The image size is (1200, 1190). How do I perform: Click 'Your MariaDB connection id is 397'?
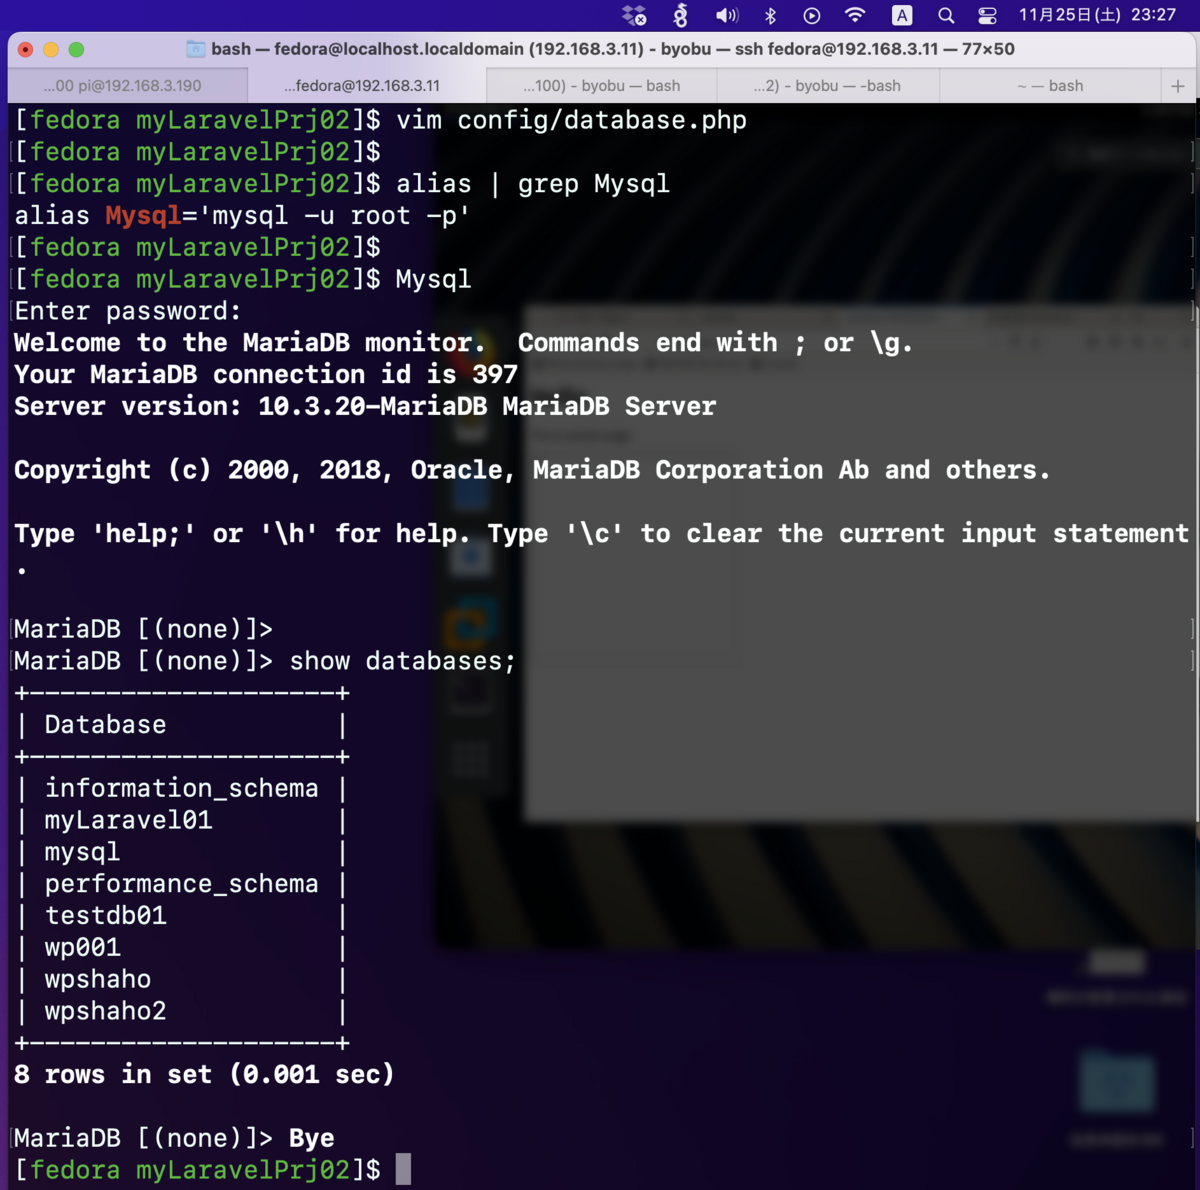pyautogui.click(x=266, y=375)
